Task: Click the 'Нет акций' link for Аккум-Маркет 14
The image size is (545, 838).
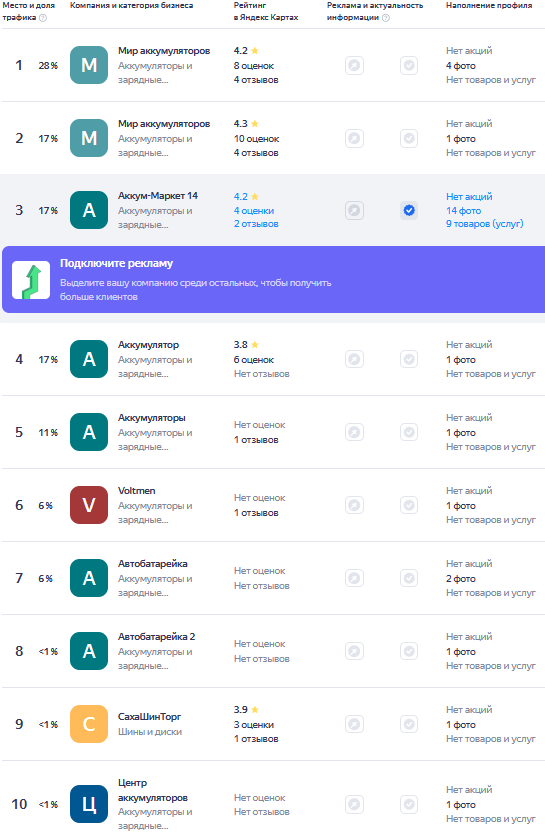Action: tap(469, 197)
